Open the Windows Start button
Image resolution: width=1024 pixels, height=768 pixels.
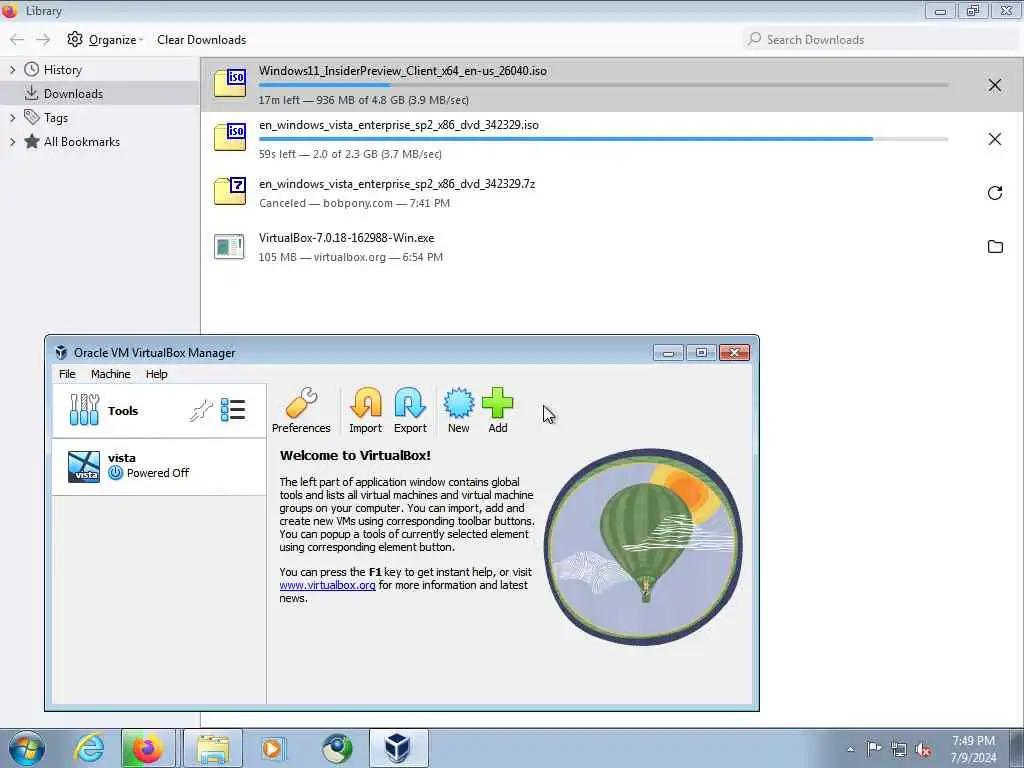[27, 748]
